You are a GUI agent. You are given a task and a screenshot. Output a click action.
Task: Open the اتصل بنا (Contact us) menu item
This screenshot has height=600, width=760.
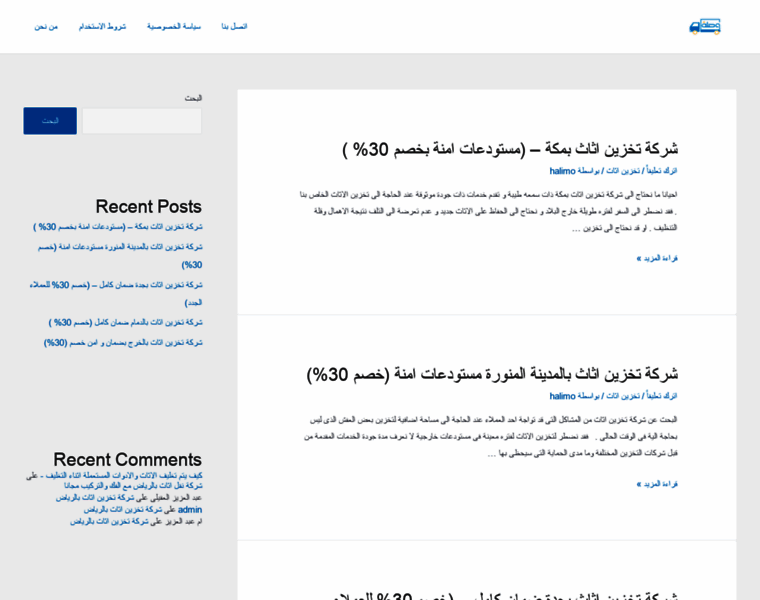coord(233,26)
